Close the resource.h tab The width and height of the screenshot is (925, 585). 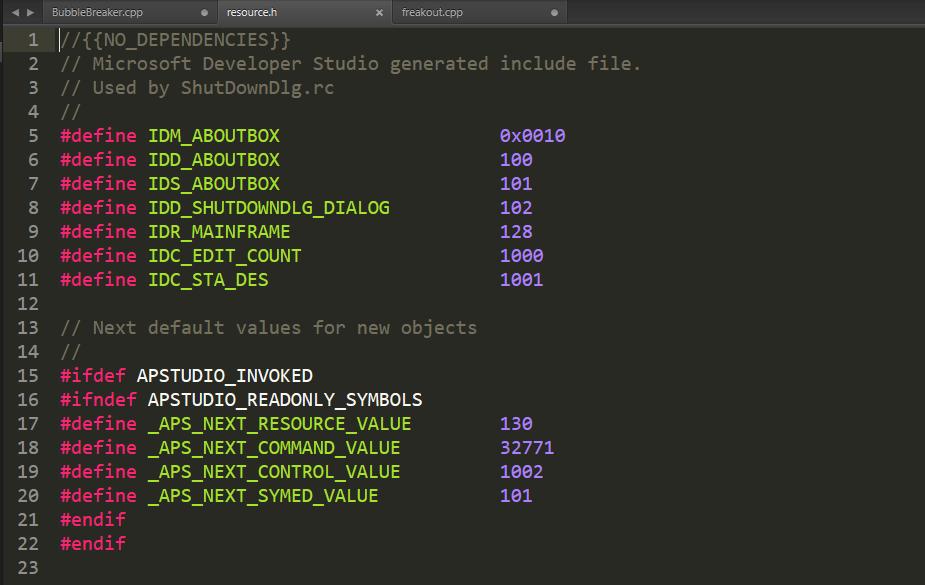click(379, 13)
